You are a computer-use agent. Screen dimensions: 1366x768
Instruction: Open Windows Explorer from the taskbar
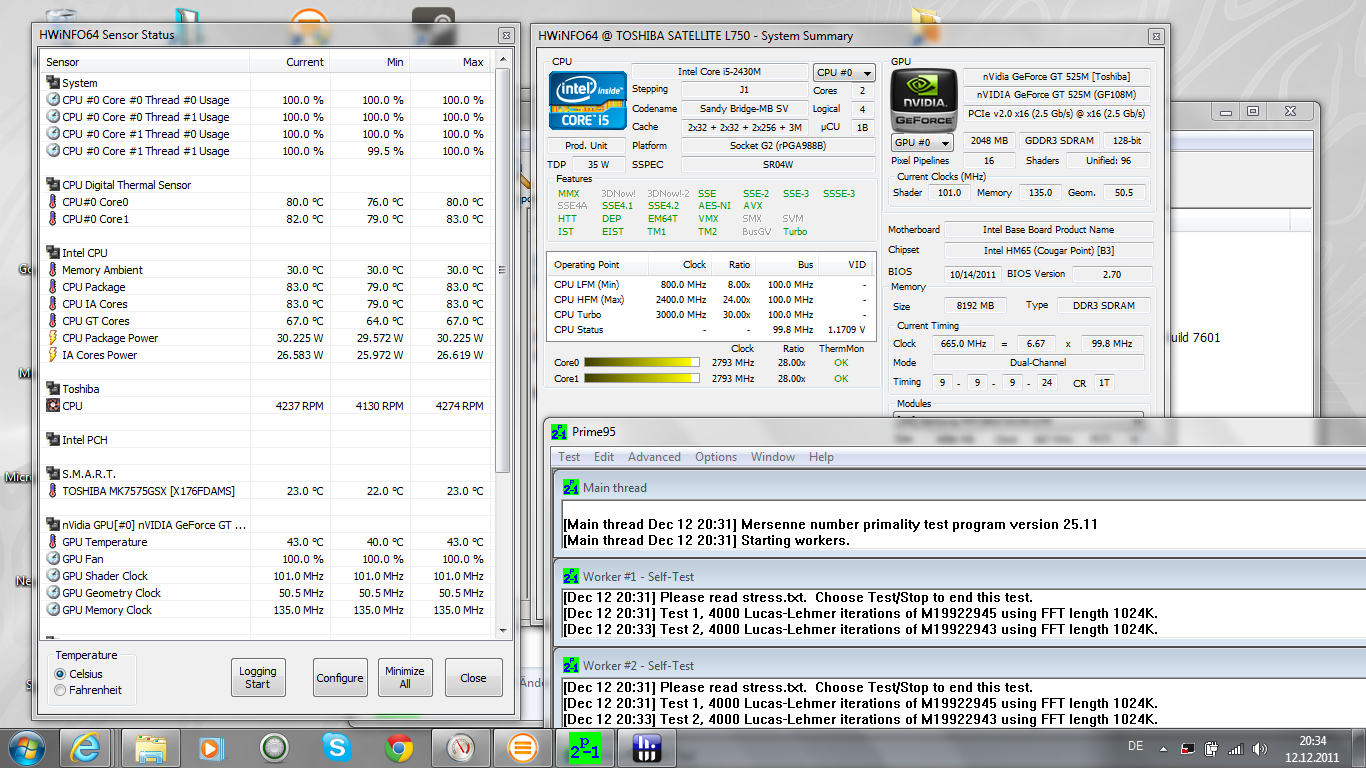pos(150,748)
